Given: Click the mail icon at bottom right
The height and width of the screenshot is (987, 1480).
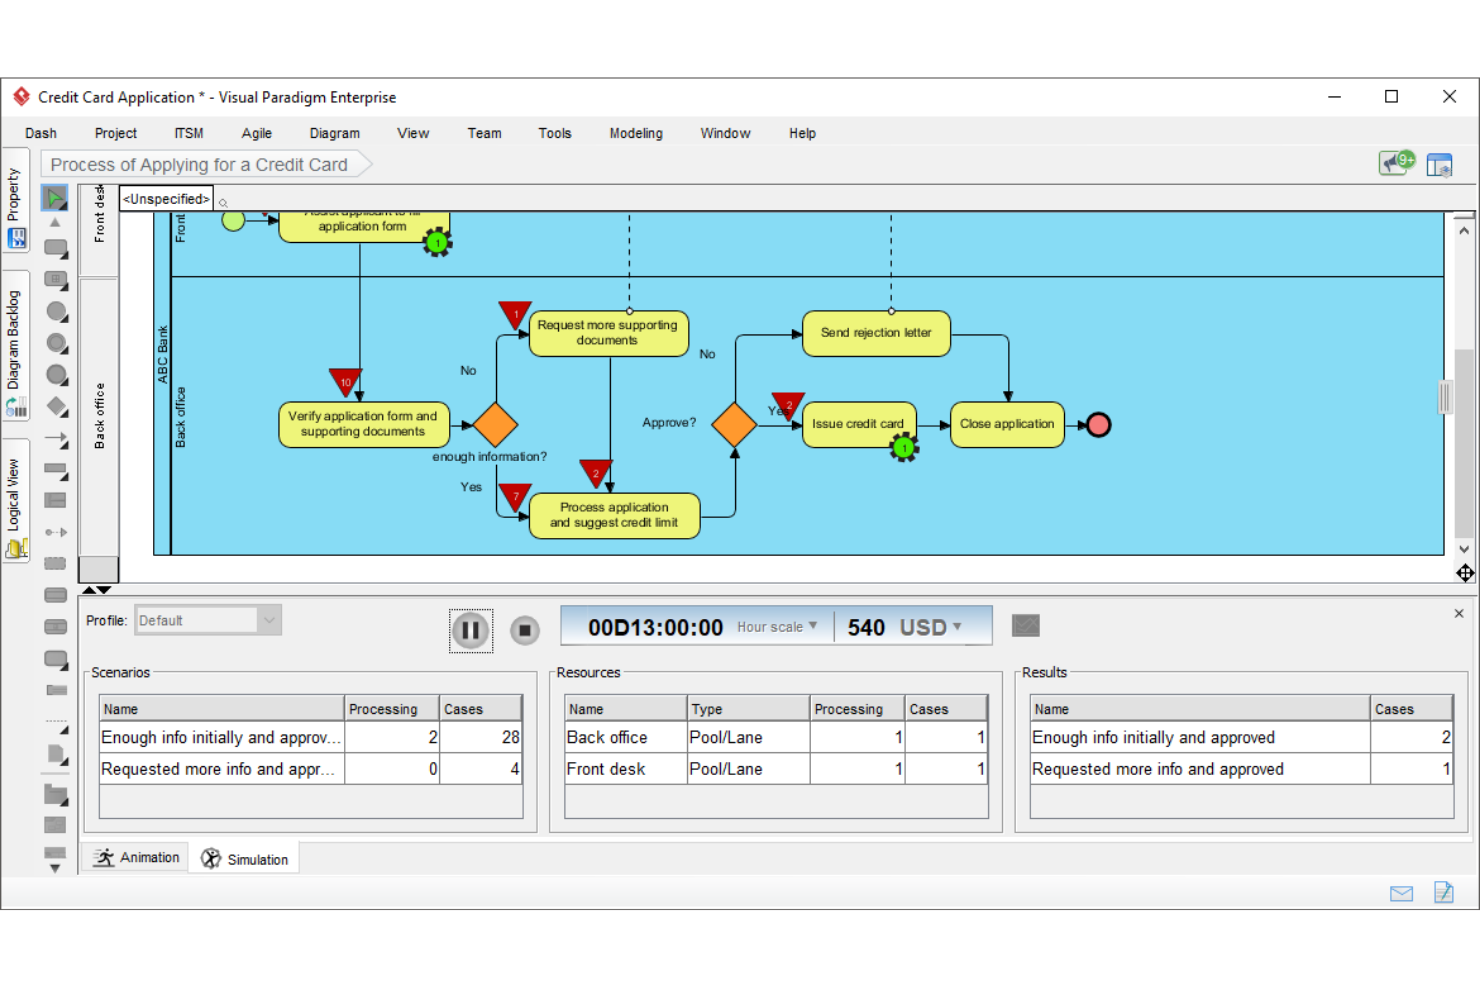Looking at the screenshot, I should point(1401,893).
